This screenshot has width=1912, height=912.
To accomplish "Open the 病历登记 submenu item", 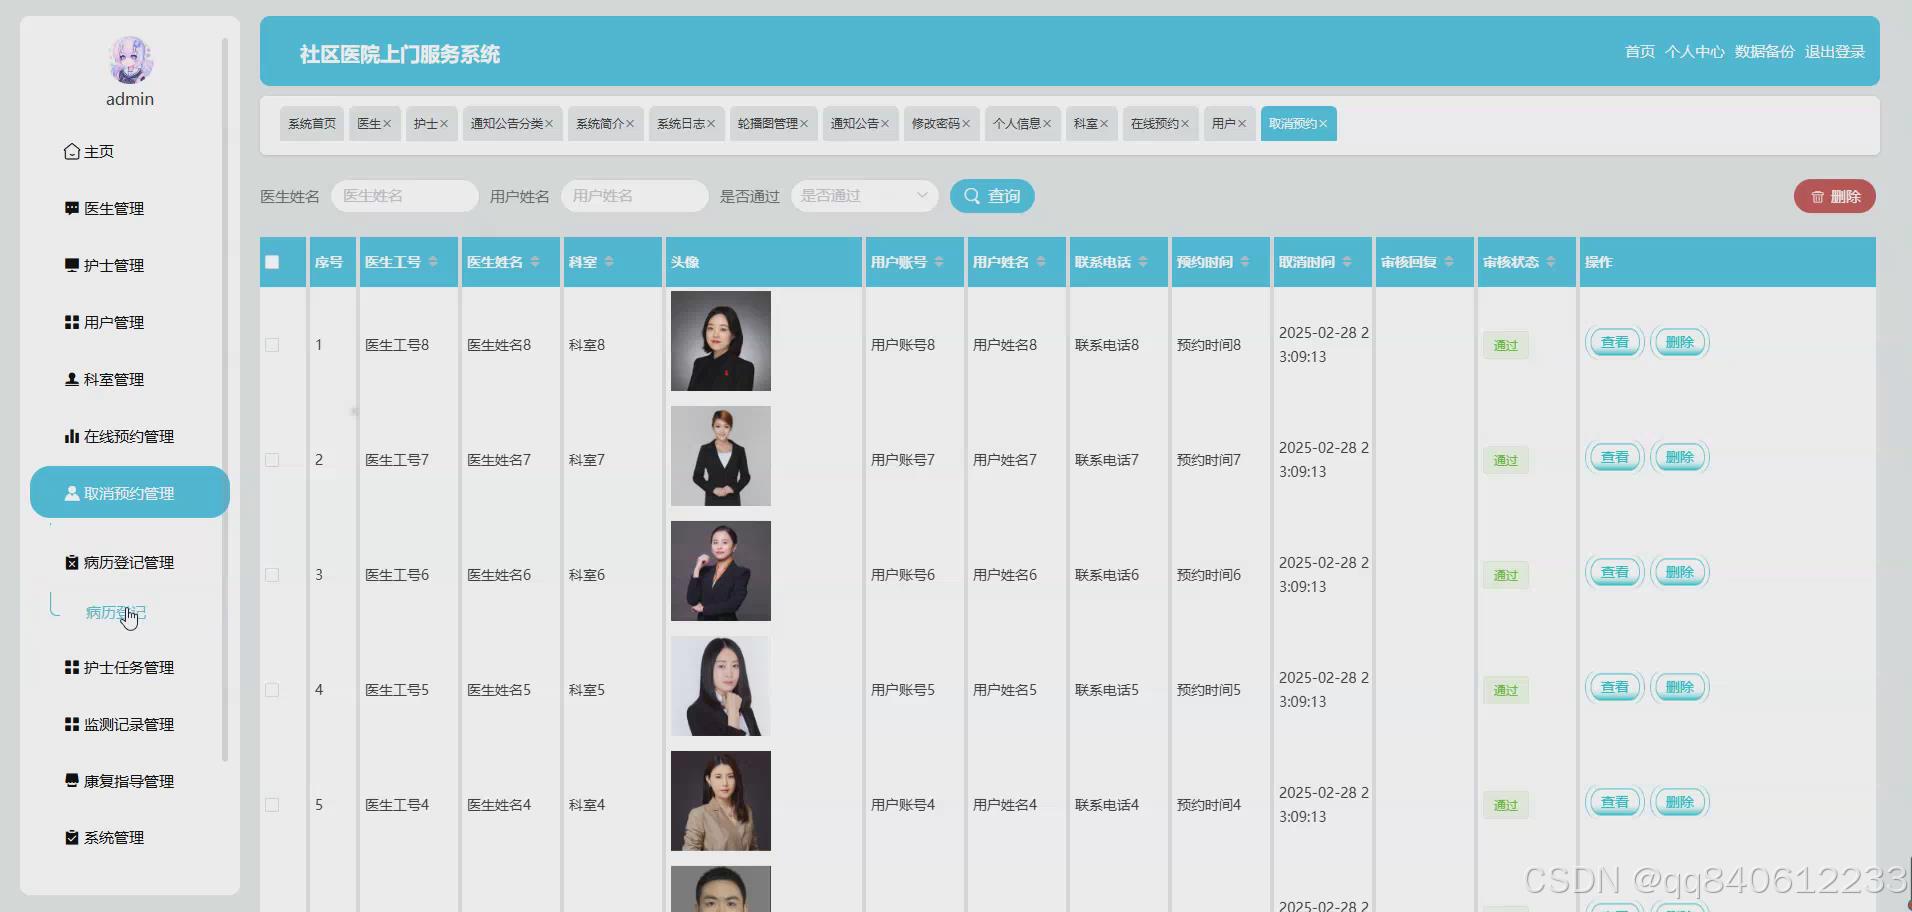I will [116, 613].
